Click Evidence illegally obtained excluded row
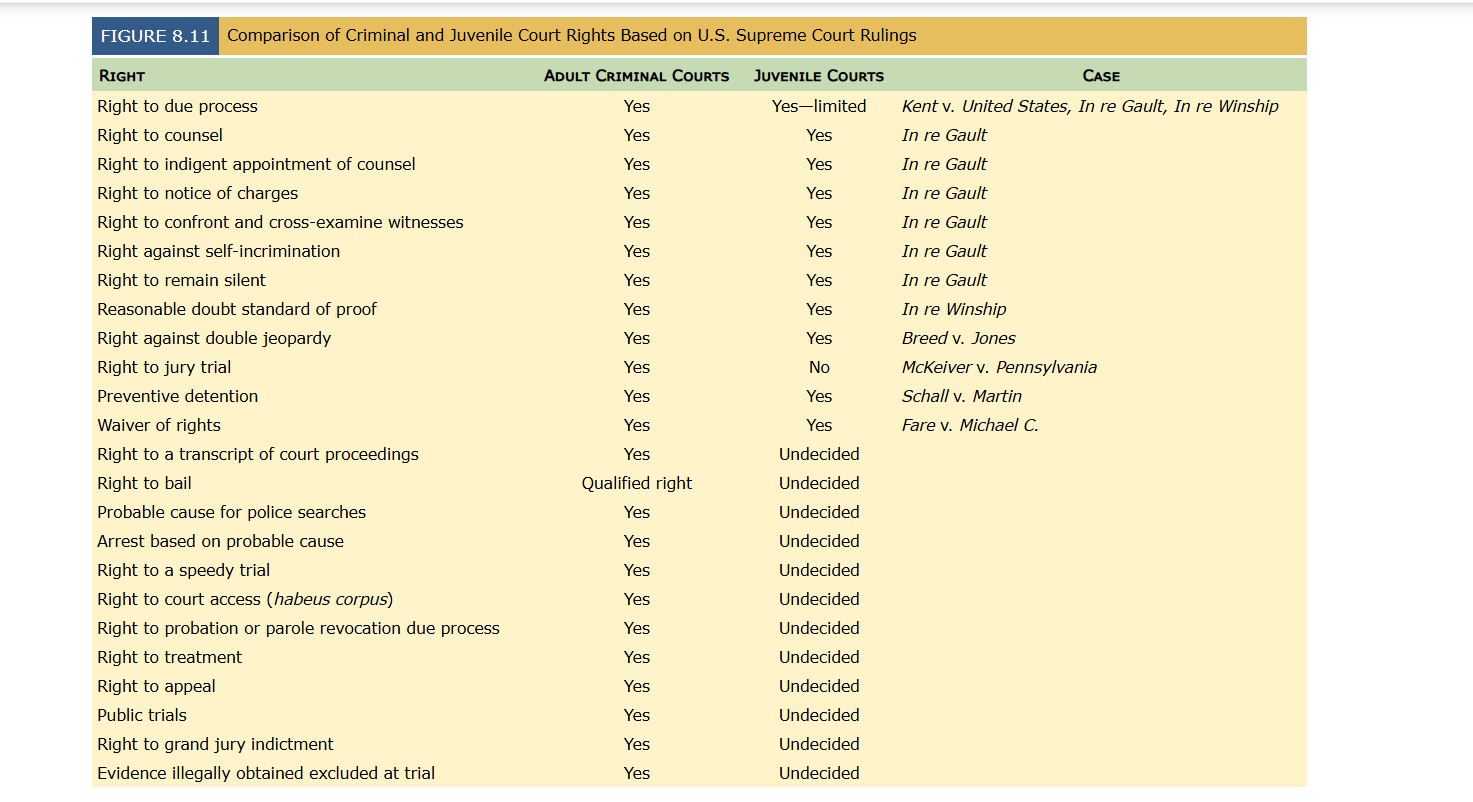 coord(699,773)
